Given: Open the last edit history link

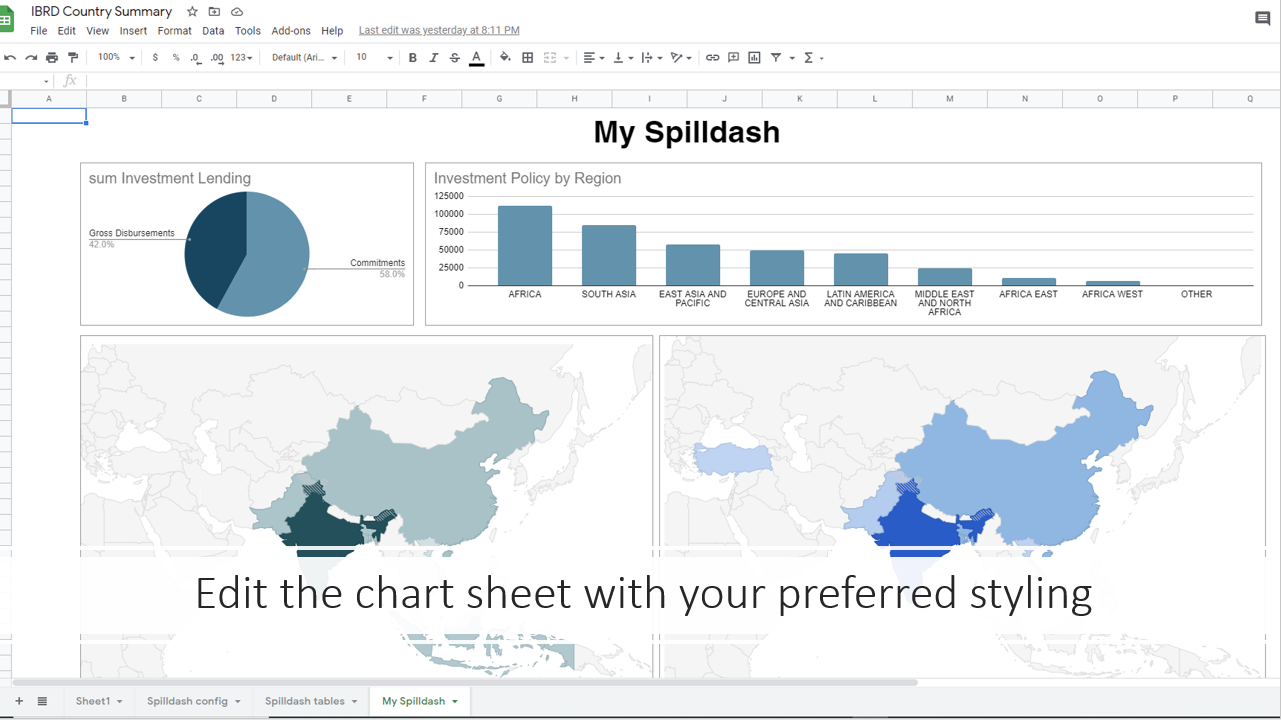Looking at the screenshot, I should click(439, 31).
